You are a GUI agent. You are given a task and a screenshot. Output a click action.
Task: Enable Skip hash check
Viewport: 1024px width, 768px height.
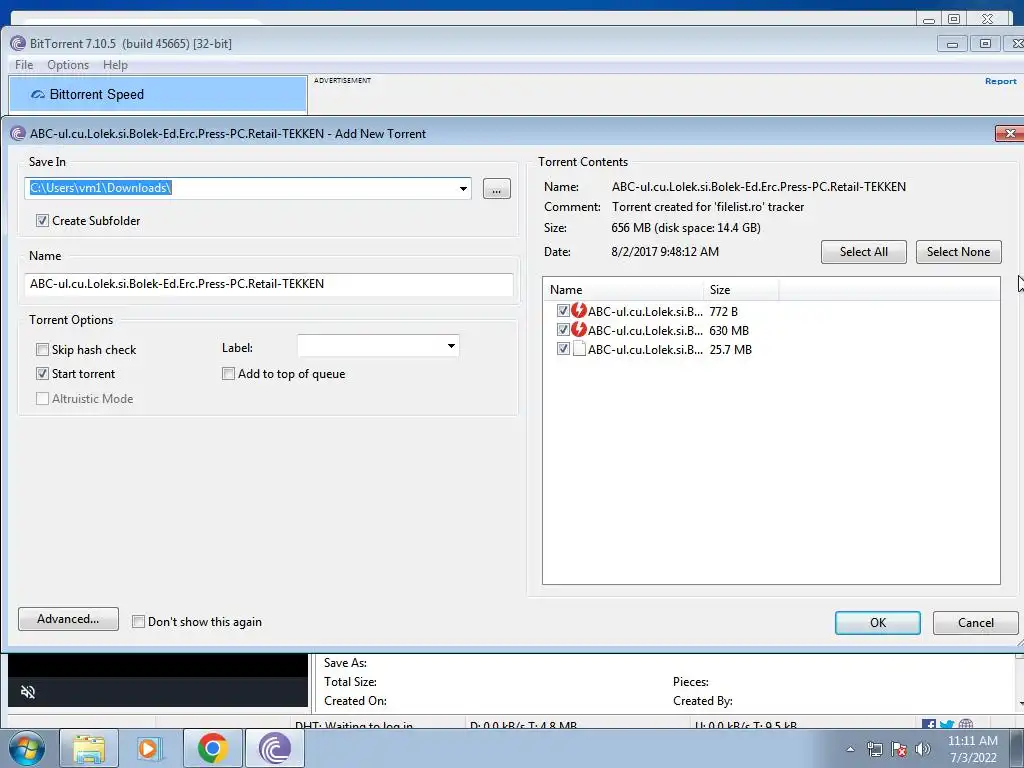42,349
